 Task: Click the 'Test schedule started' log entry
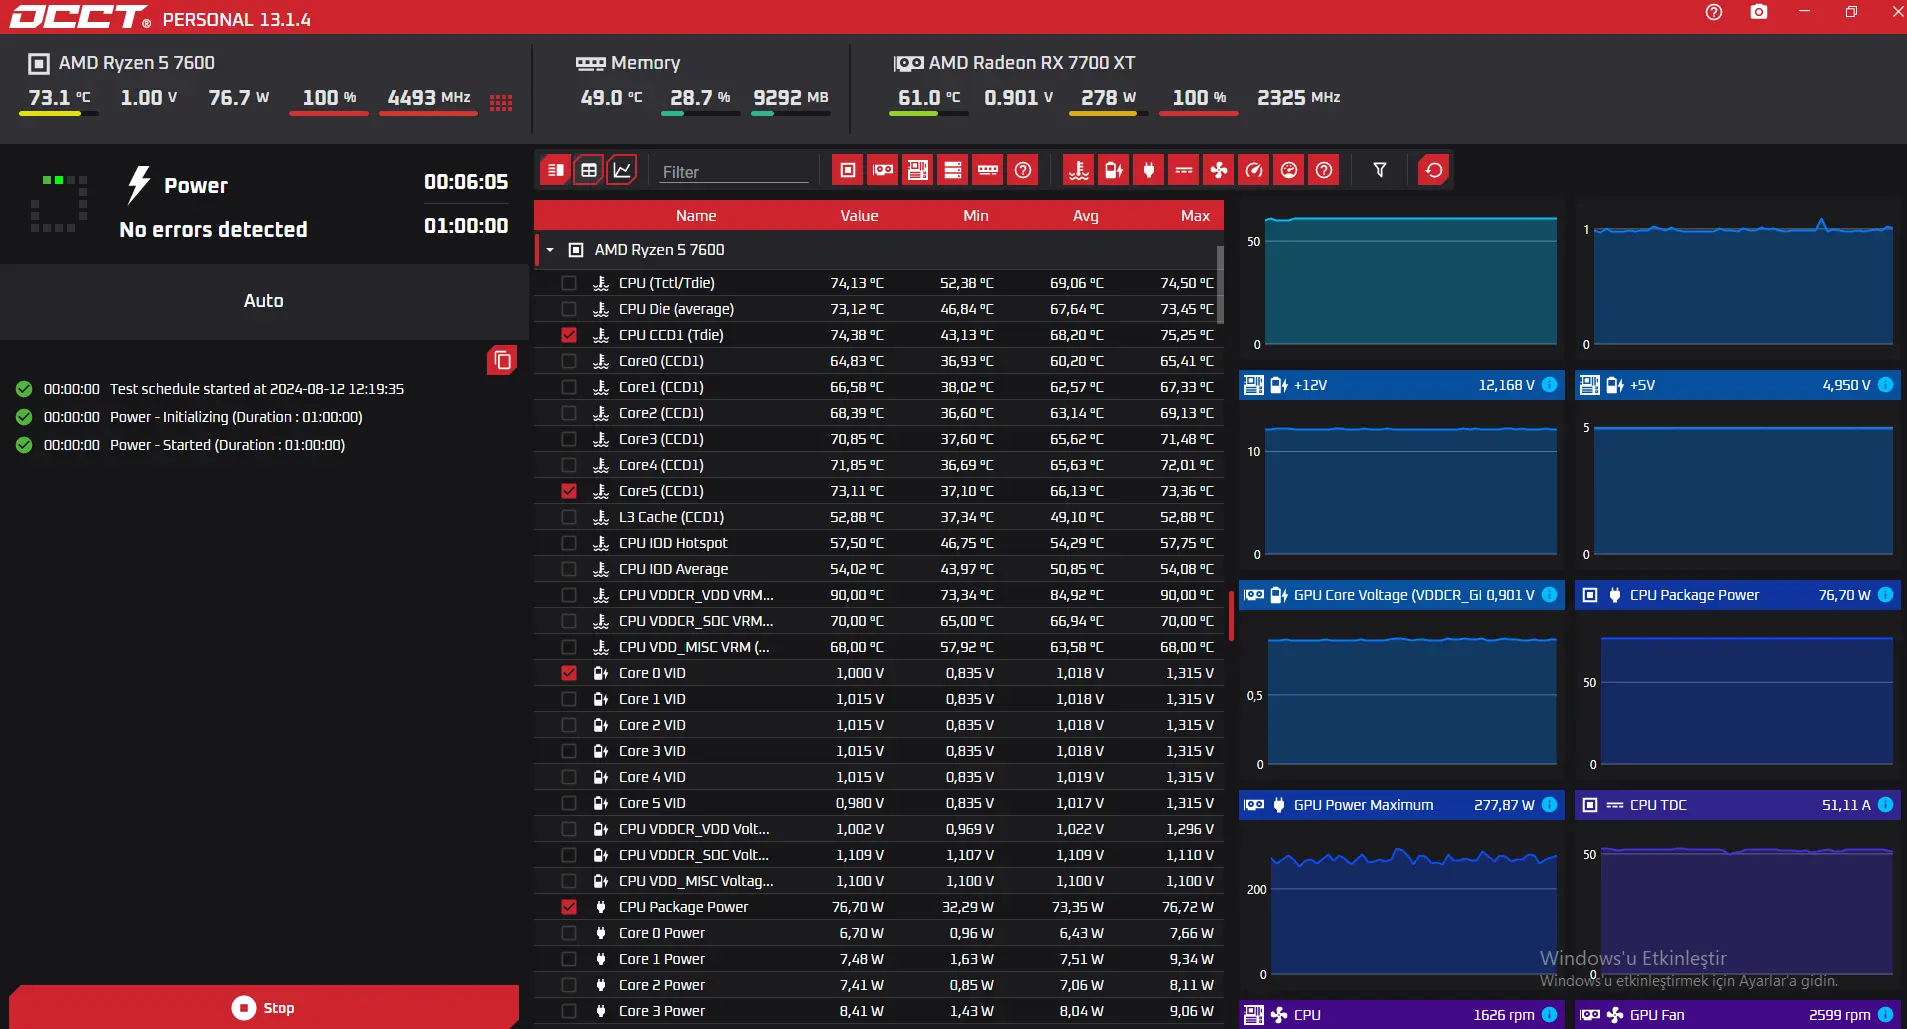(257, 389)
